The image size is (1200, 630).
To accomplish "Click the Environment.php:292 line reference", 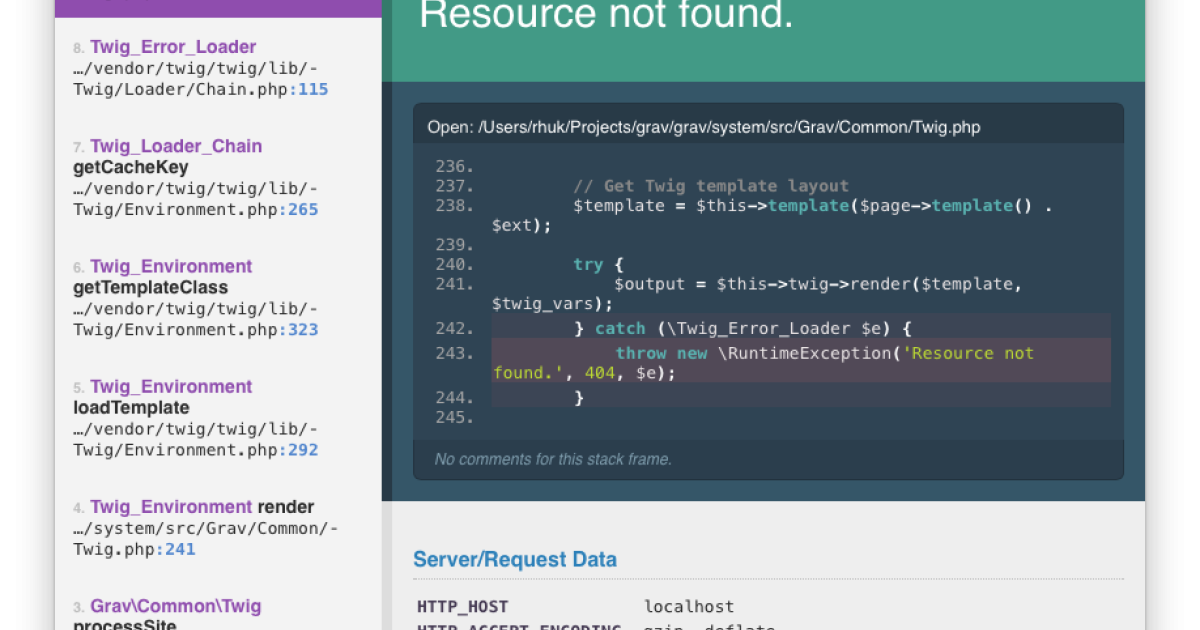I will pyautogui.click(x=302, y=449).
